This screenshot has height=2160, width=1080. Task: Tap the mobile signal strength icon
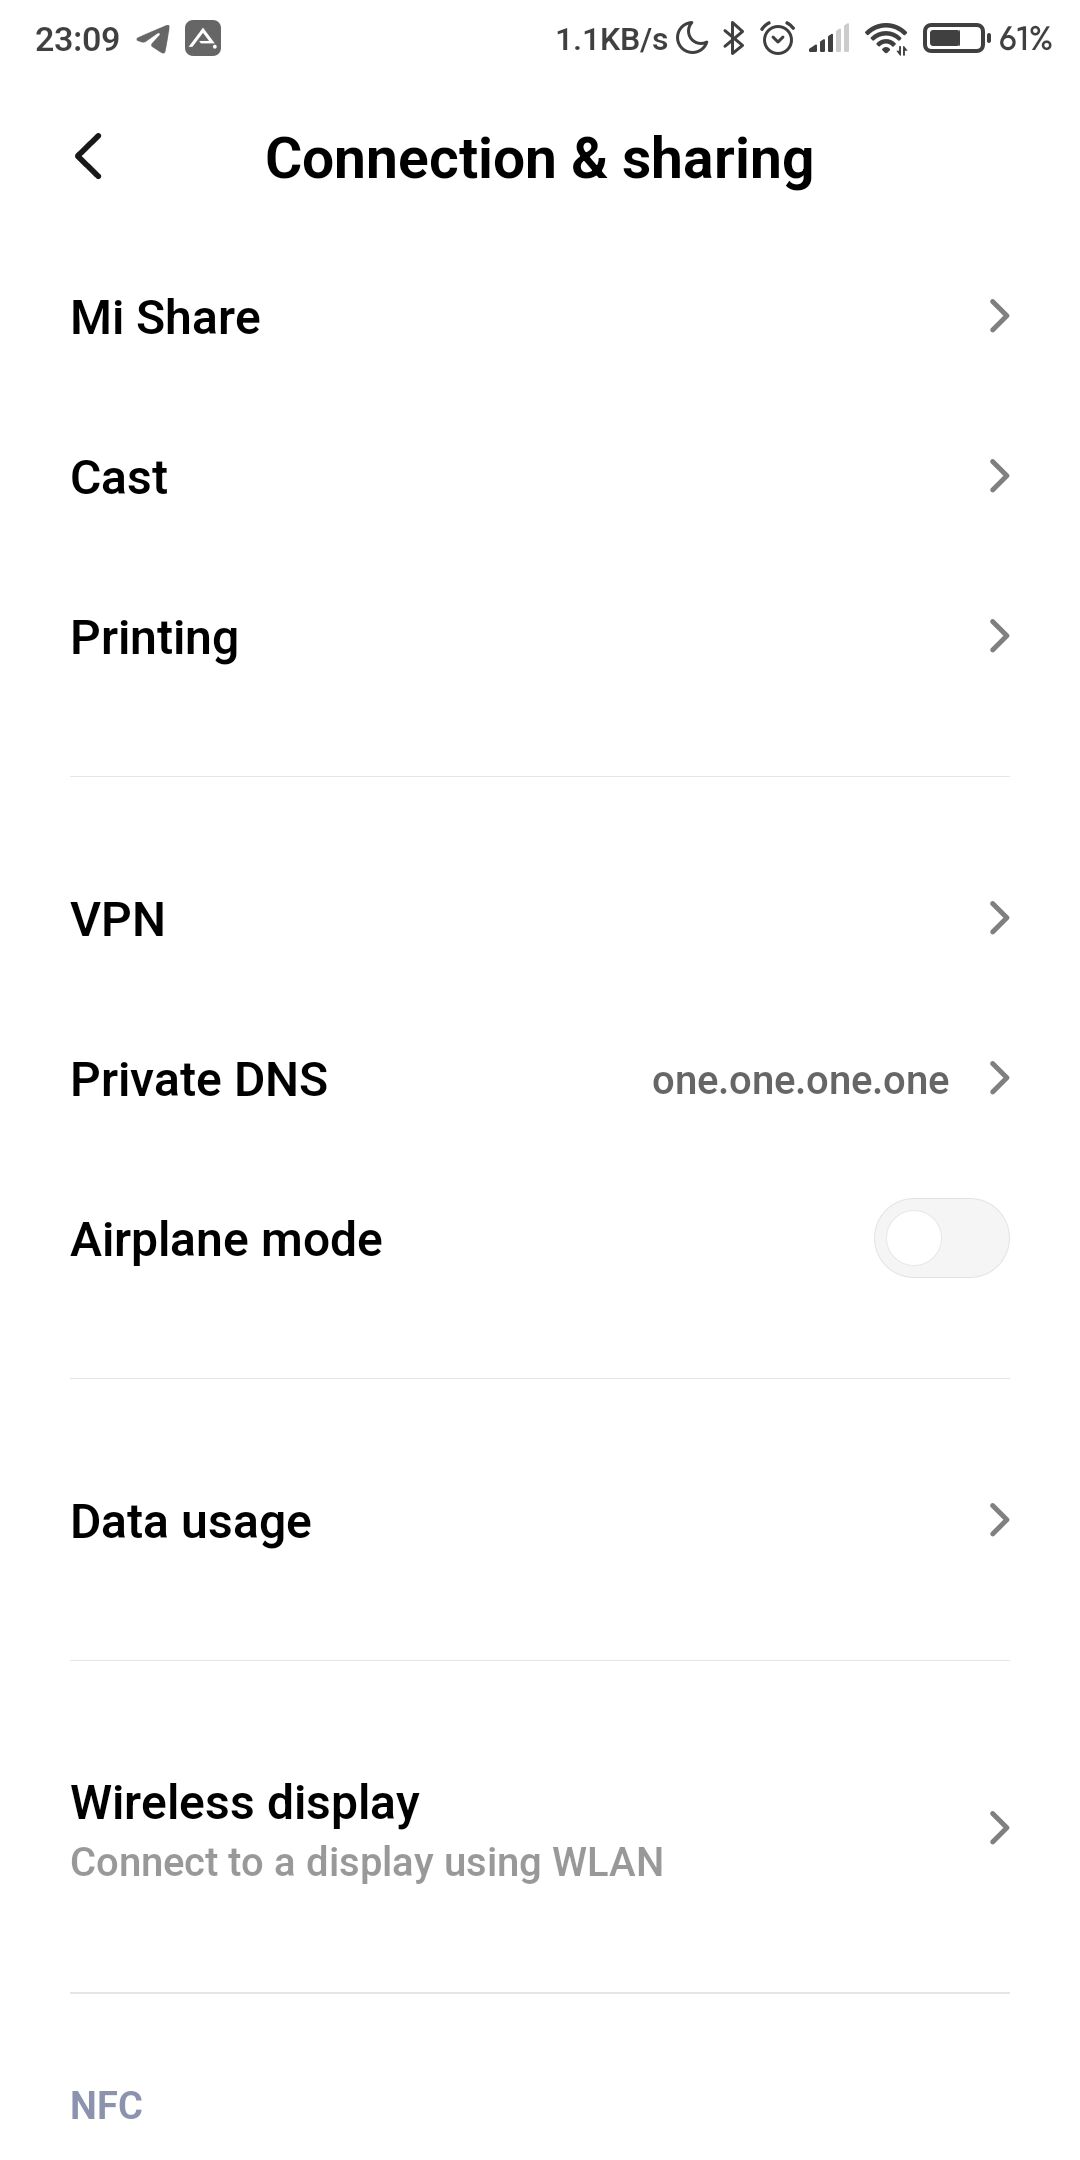click(829, 39)
